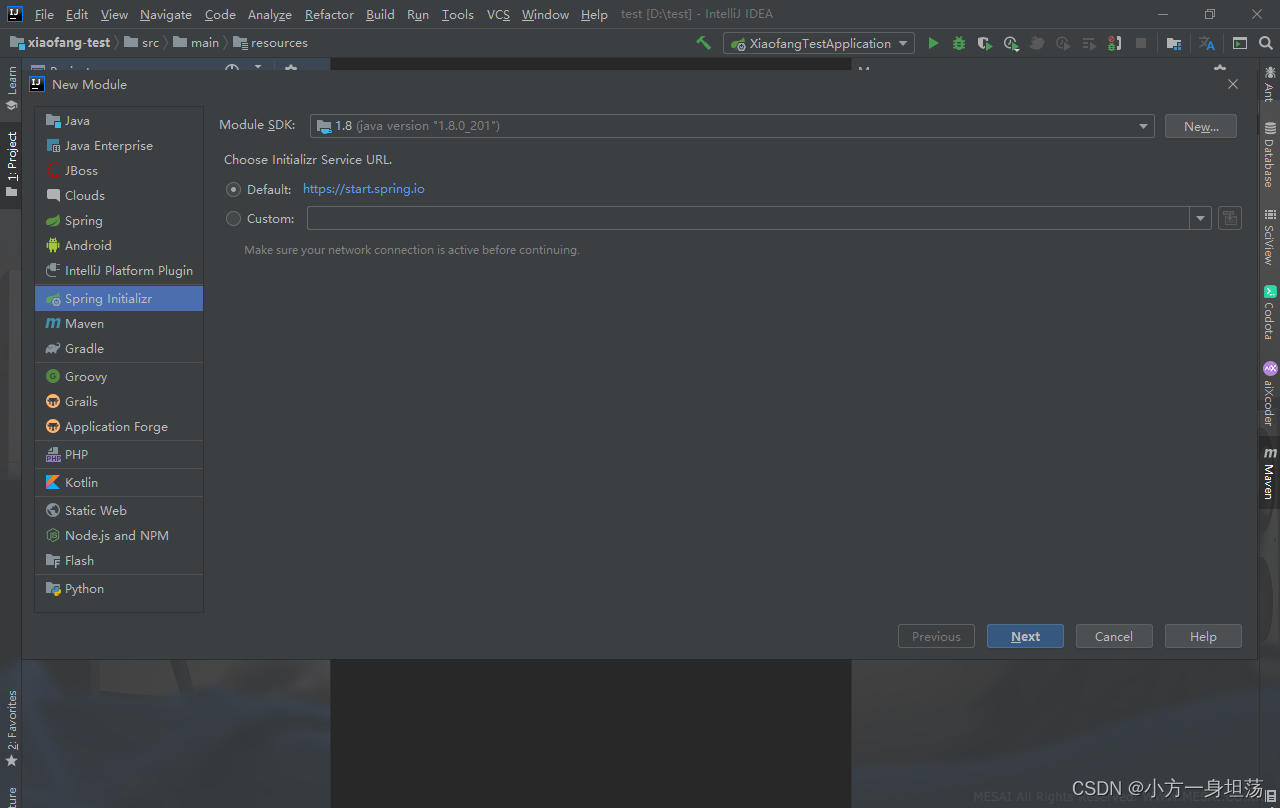Select Maven module type

[x=119, y=323]
